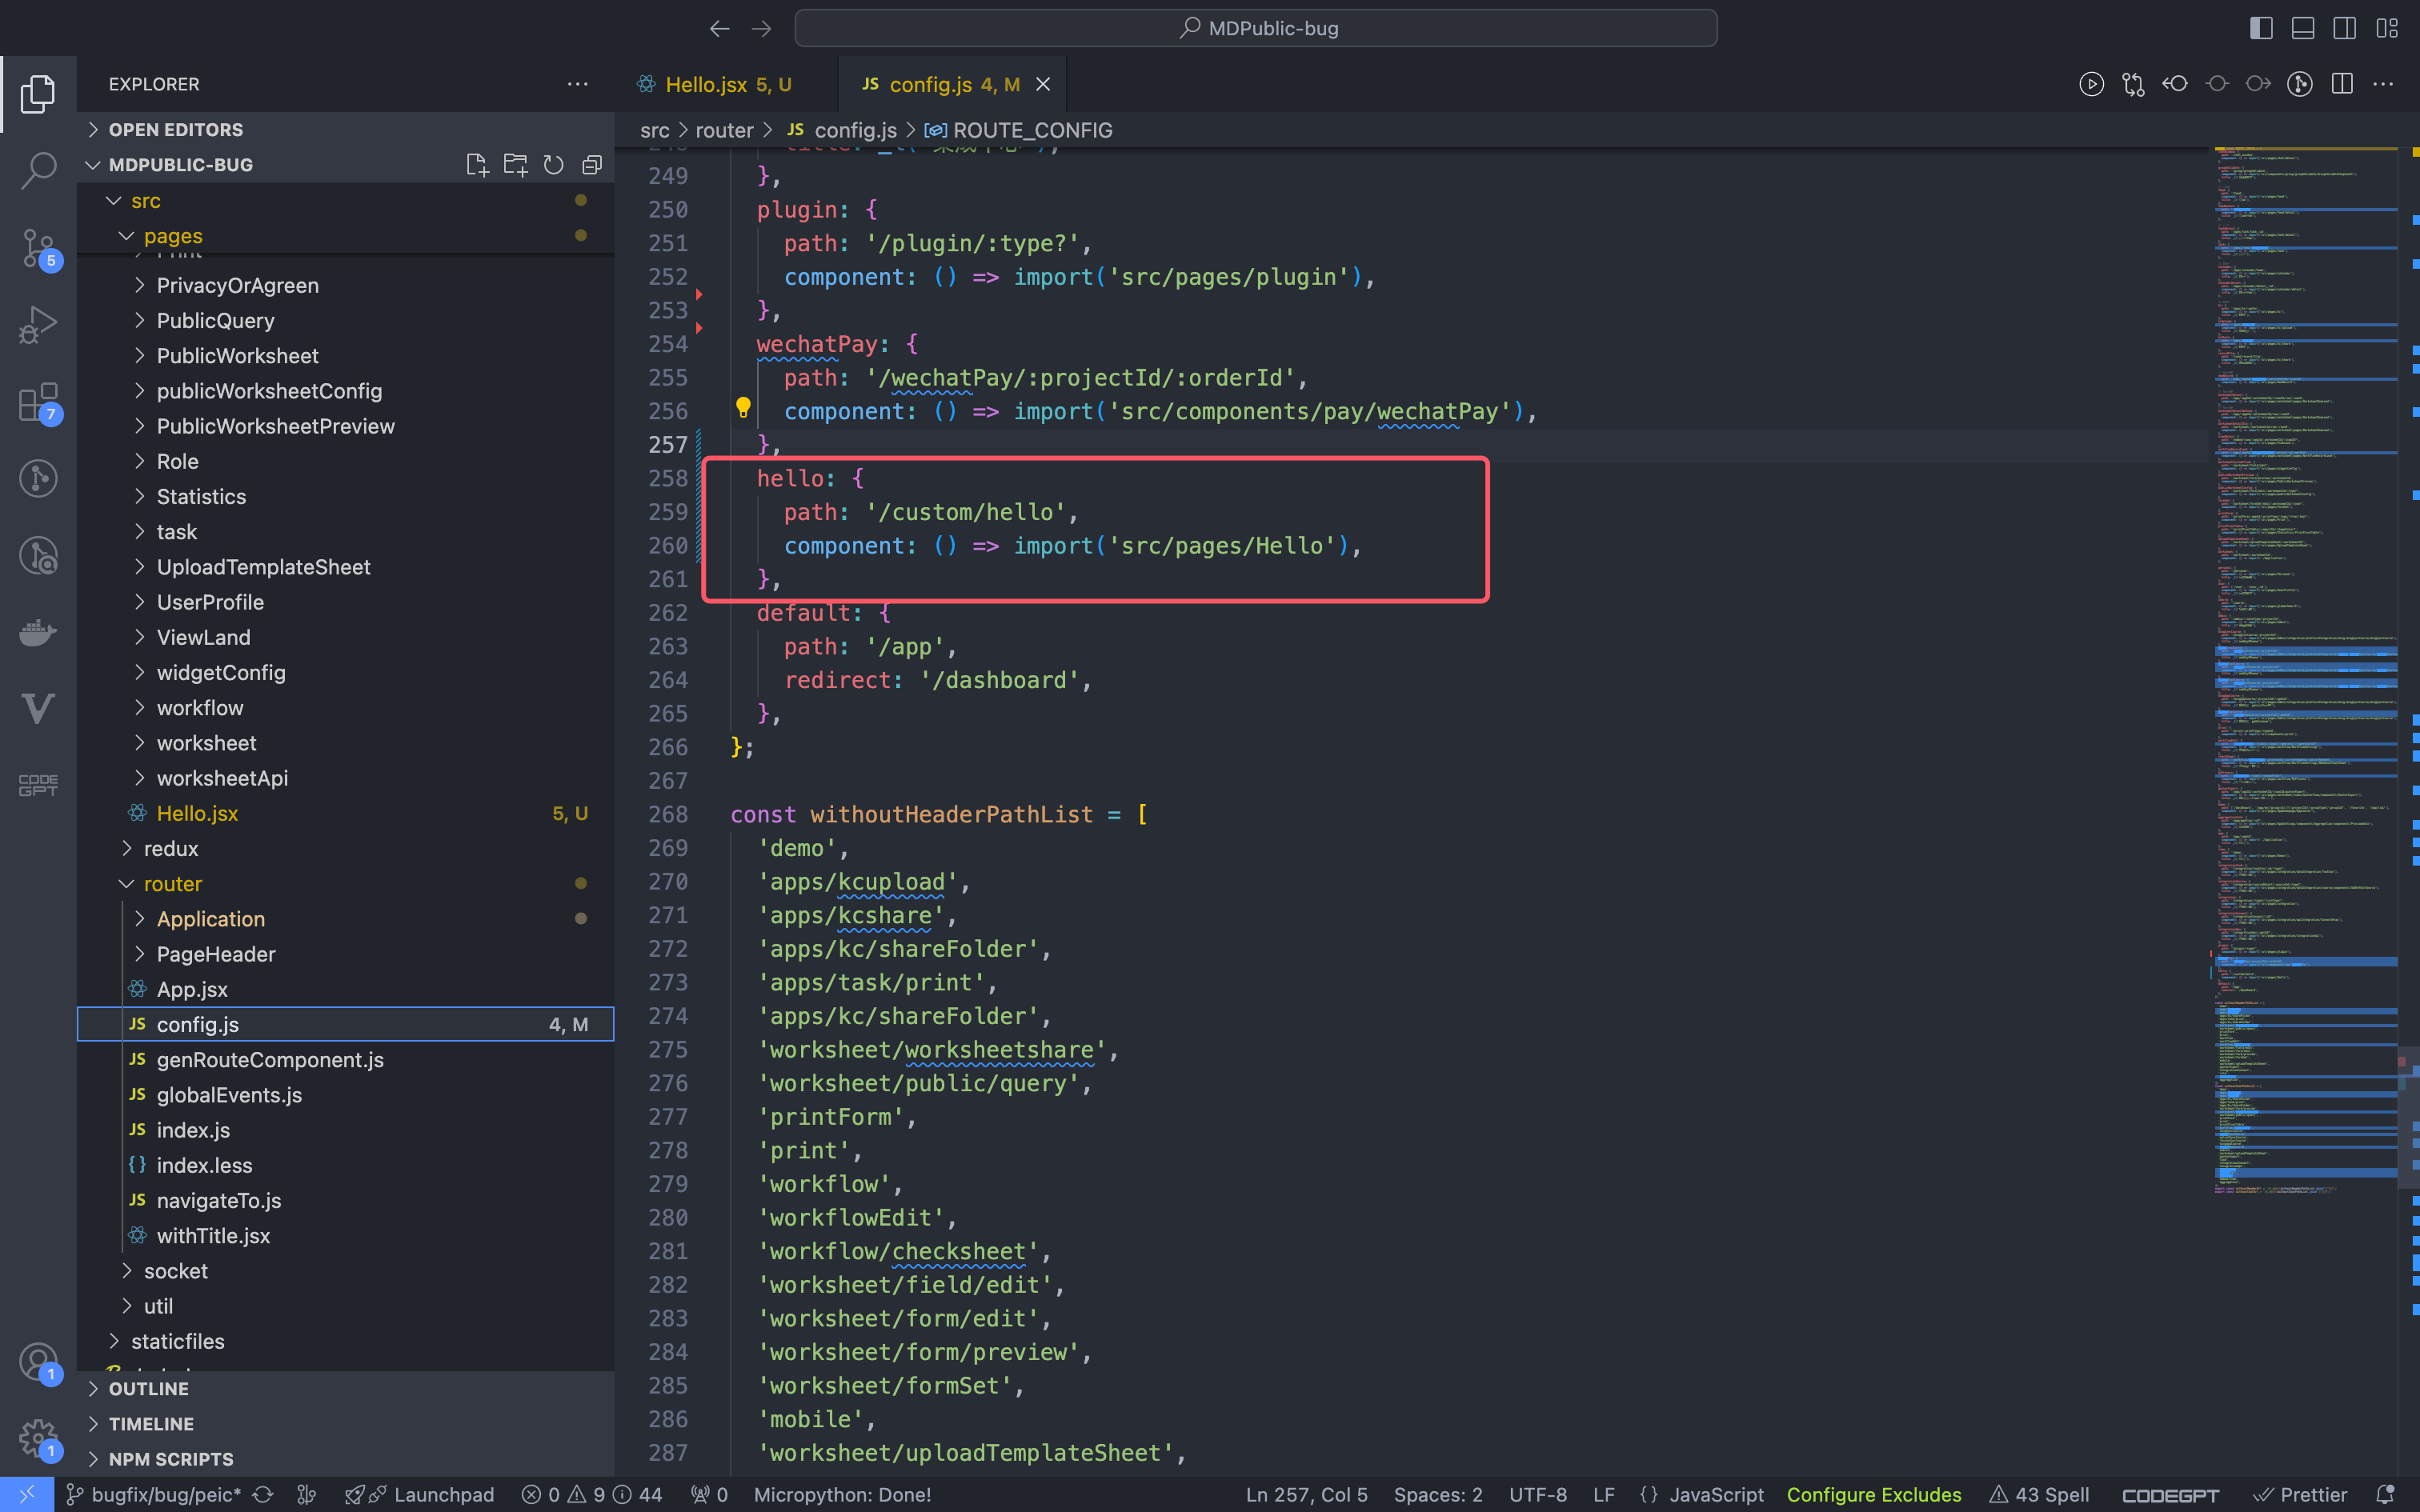This screenshot has width=2420, height=1512.
Task: Collapse the router folder
Action: tap(345, 884)
